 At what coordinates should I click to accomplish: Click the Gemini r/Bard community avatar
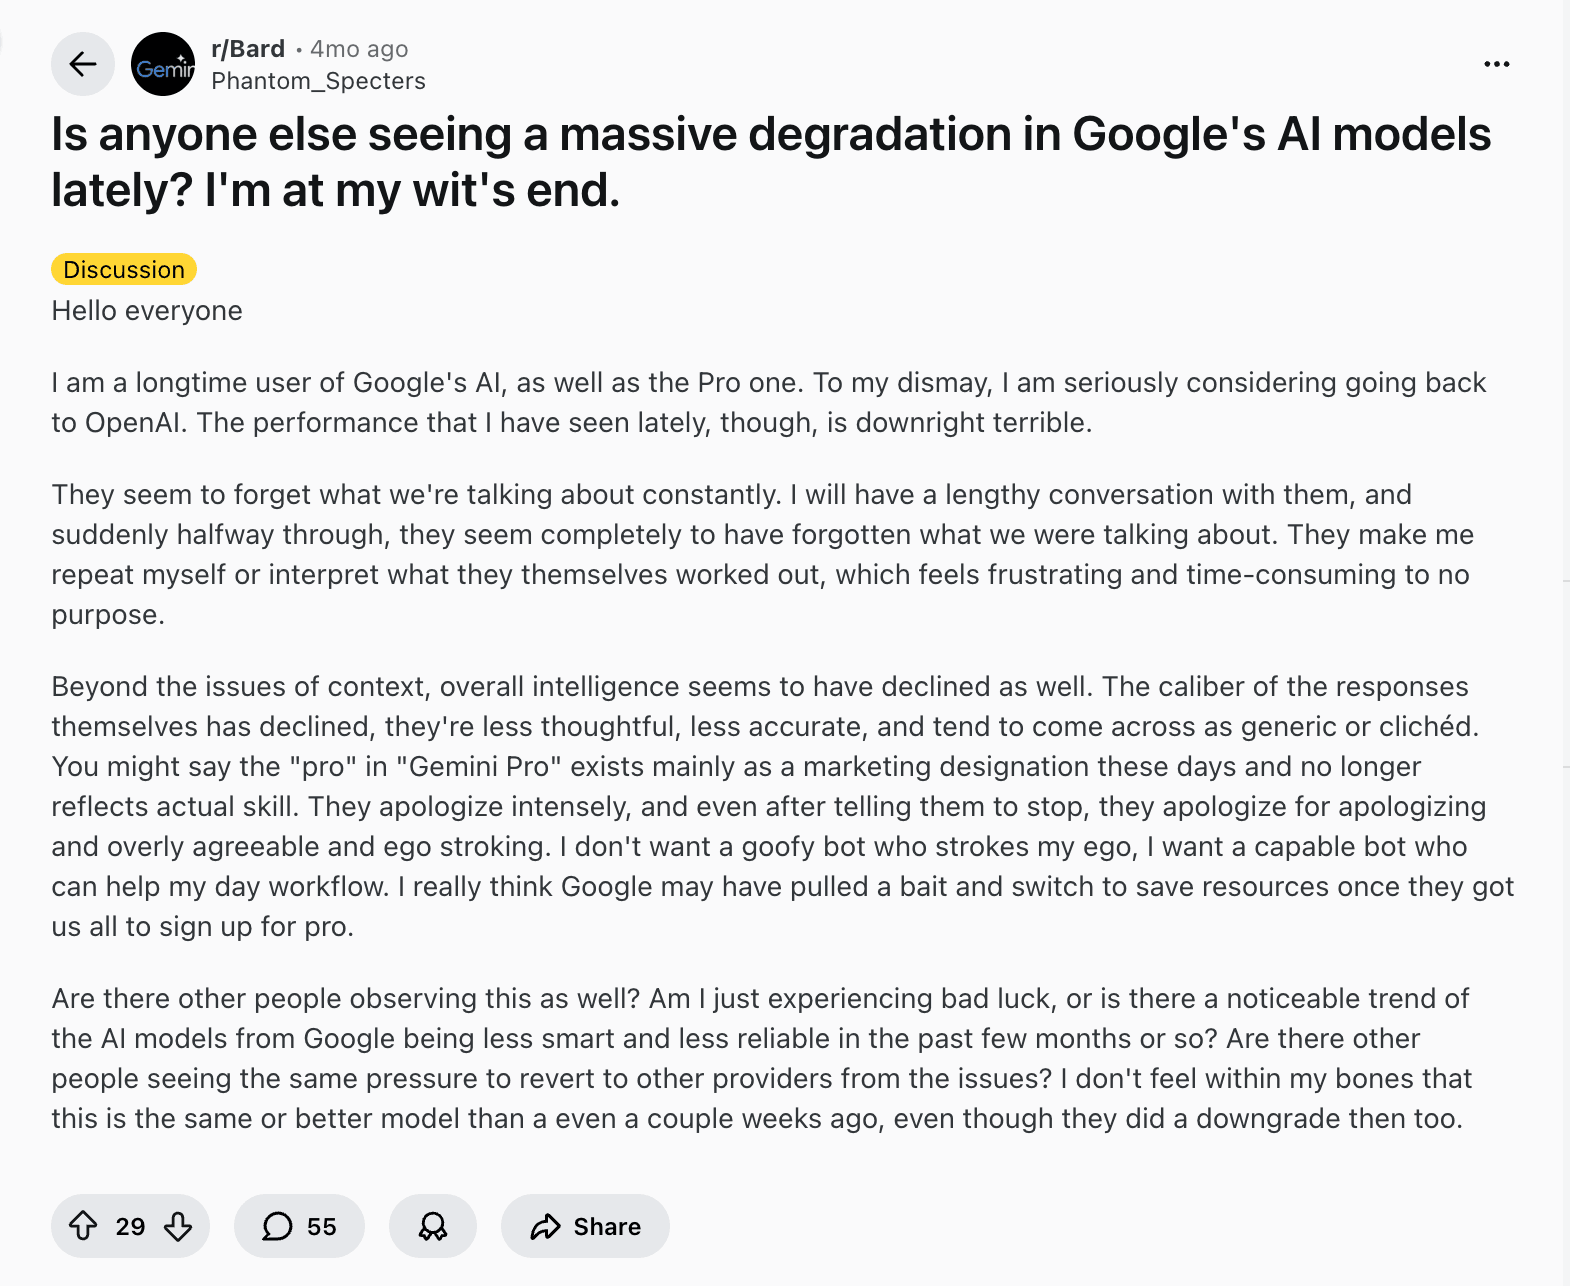click(165, 63)
